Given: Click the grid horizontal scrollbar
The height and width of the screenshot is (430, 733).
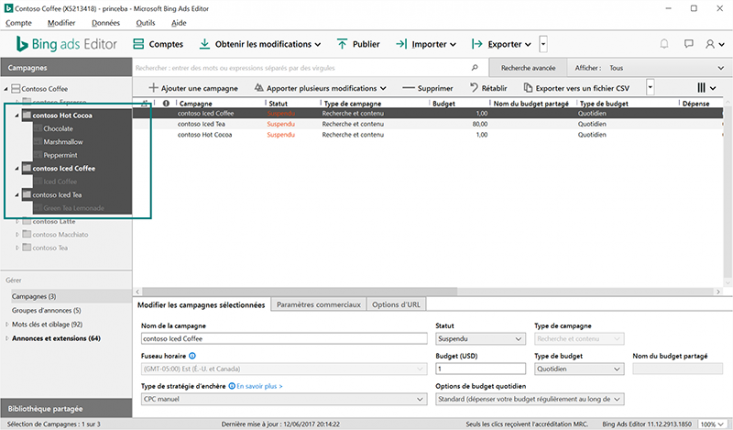Looking at the screenshot, I should 299,292.
